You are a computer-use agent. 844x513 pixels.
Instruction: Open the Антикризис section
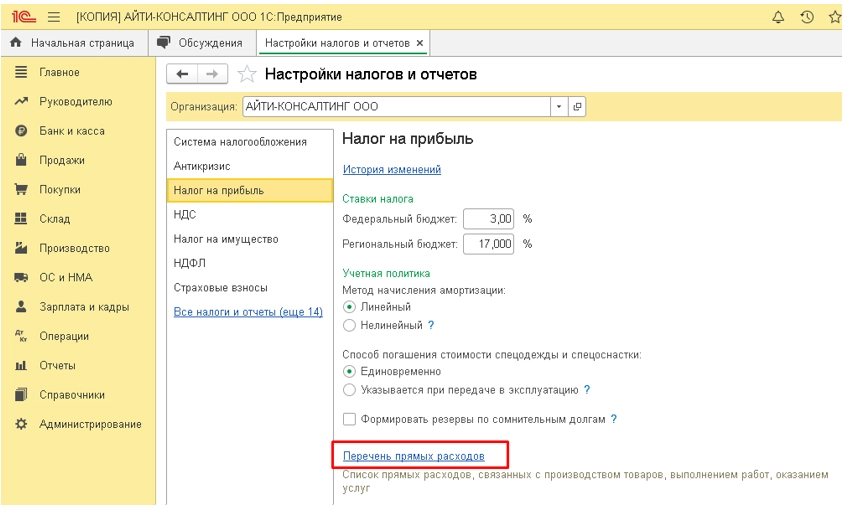coord(250,166)
